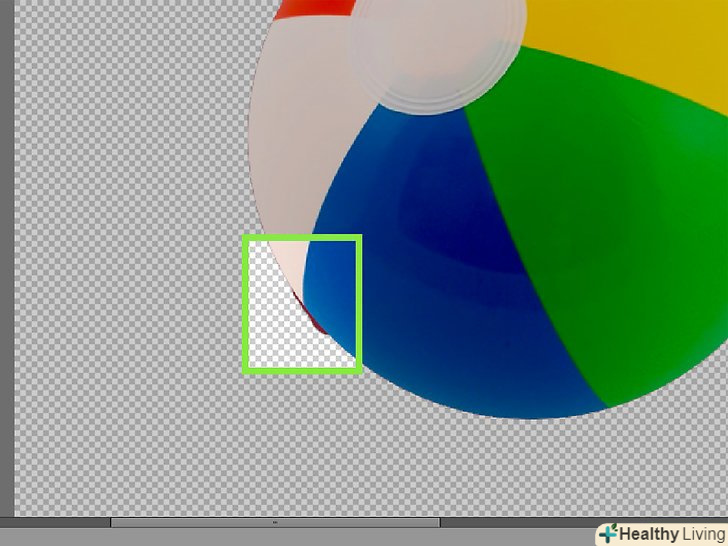Image resolution: width=728 pixels, height=546 pixels.
Task: Click the beach ball's white center cap
Action: tap(438, 53)
